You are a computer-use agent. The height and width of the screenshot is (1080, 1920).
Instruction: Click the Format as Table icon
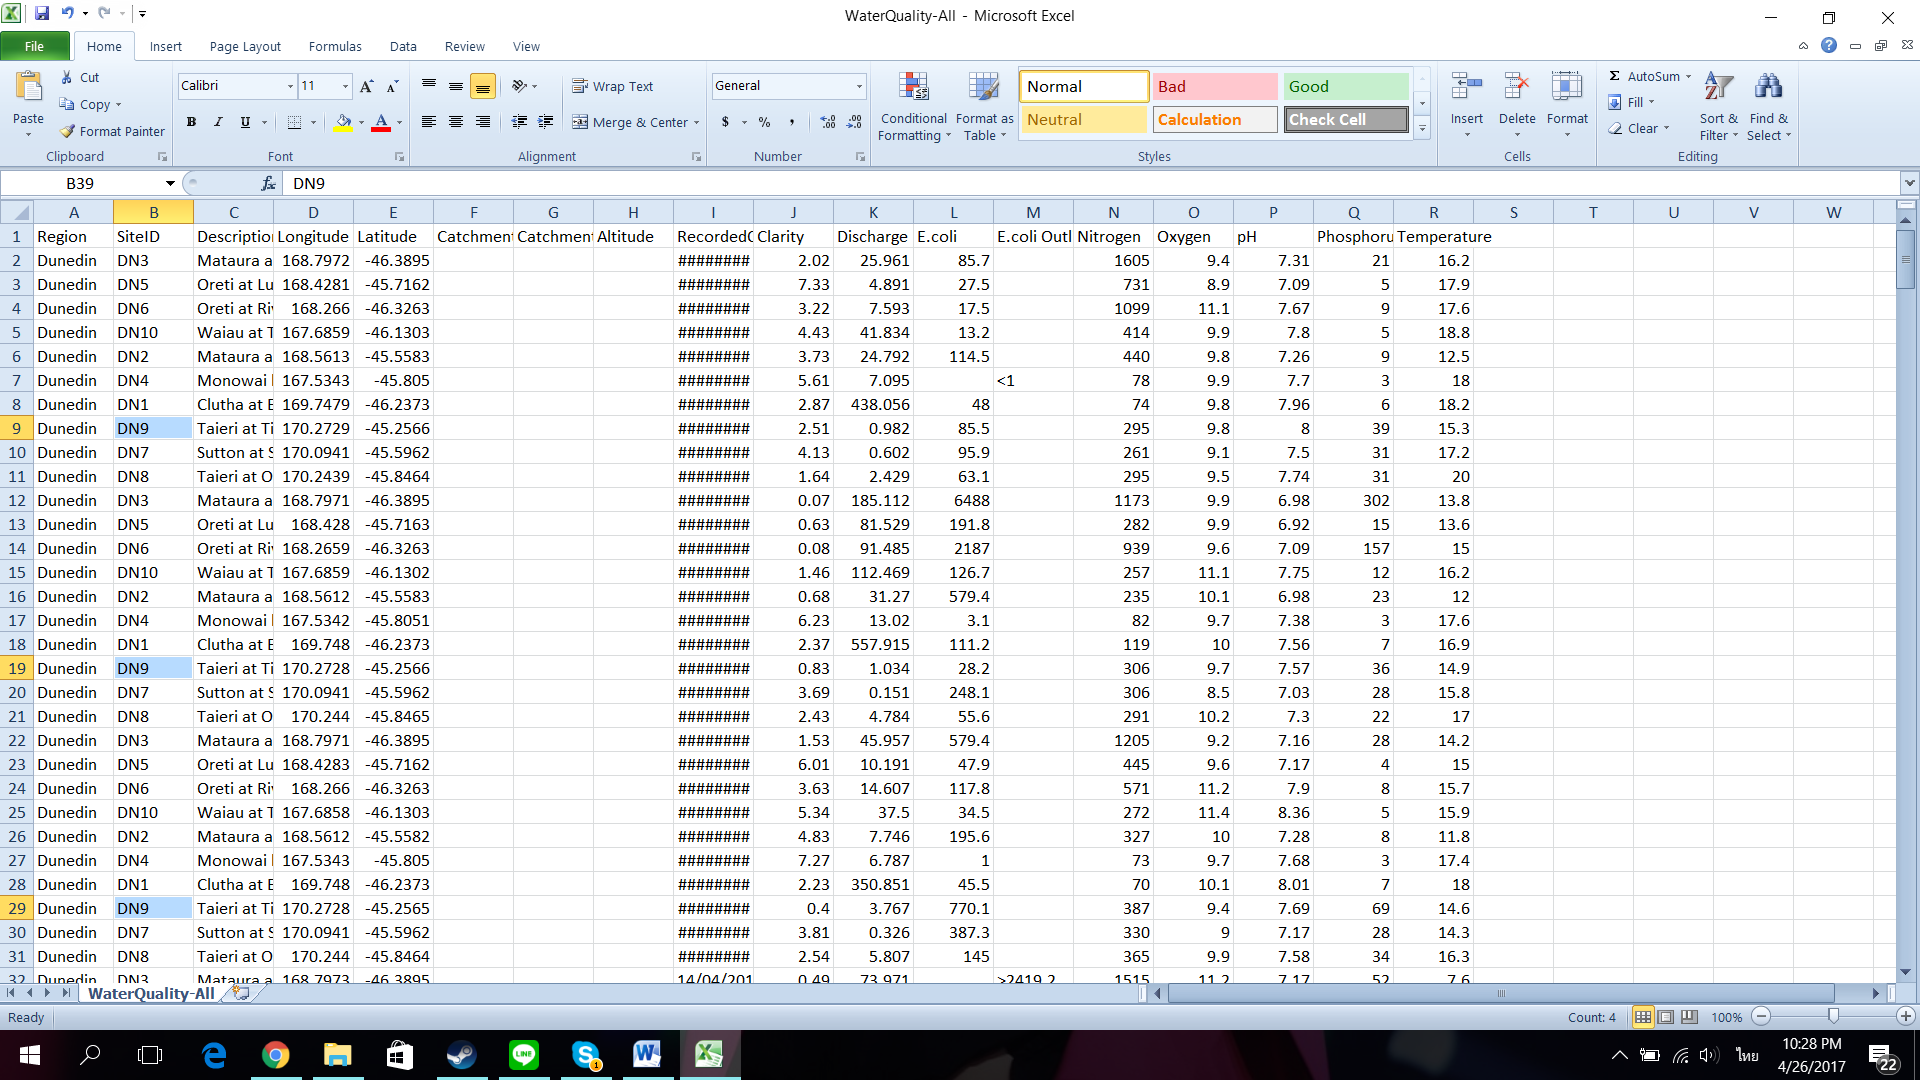point(984,89)
